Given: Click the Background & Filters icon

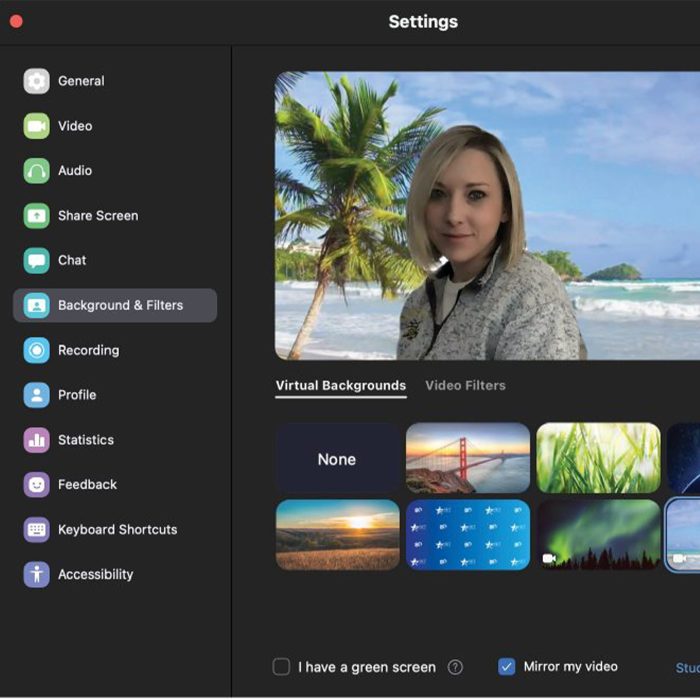Looking at the screenshot, I should pos(36,305).
